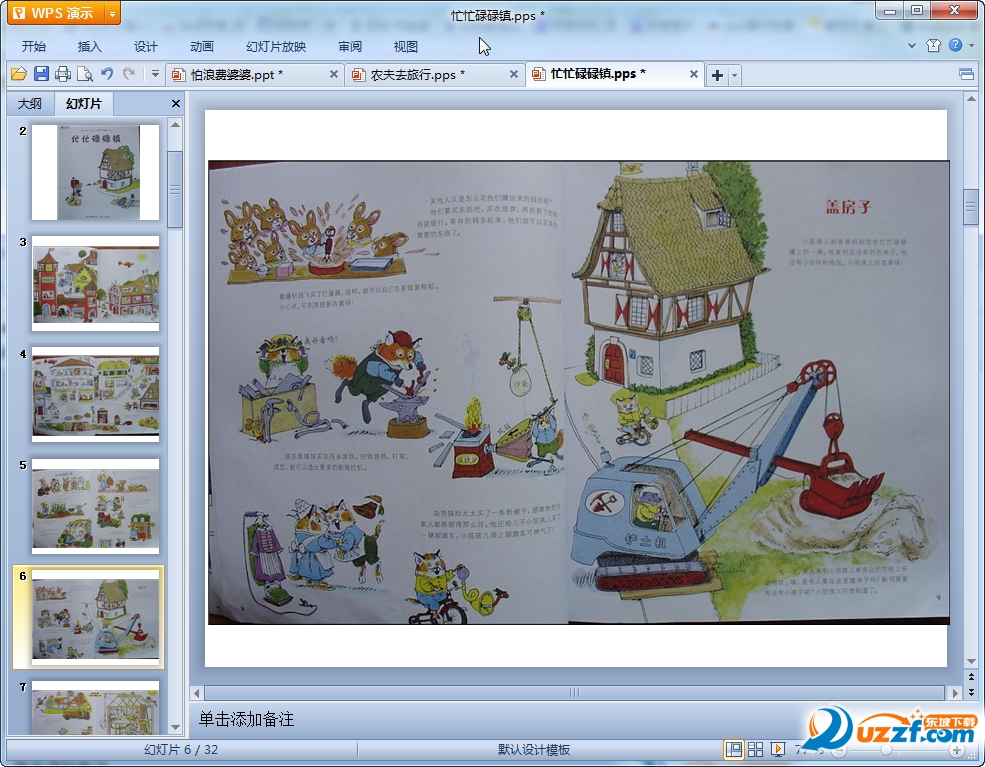This screenshot has height=767, width=985.
Task: Expand the ribbon with the chevron arrow
Action: tap(912, 45)
